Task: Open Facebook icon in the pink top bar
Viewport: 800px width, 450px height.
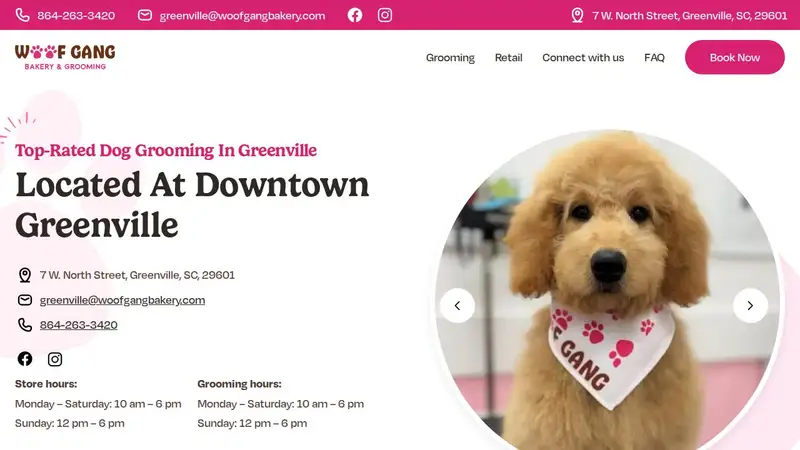Action: (x=355, y=15)
